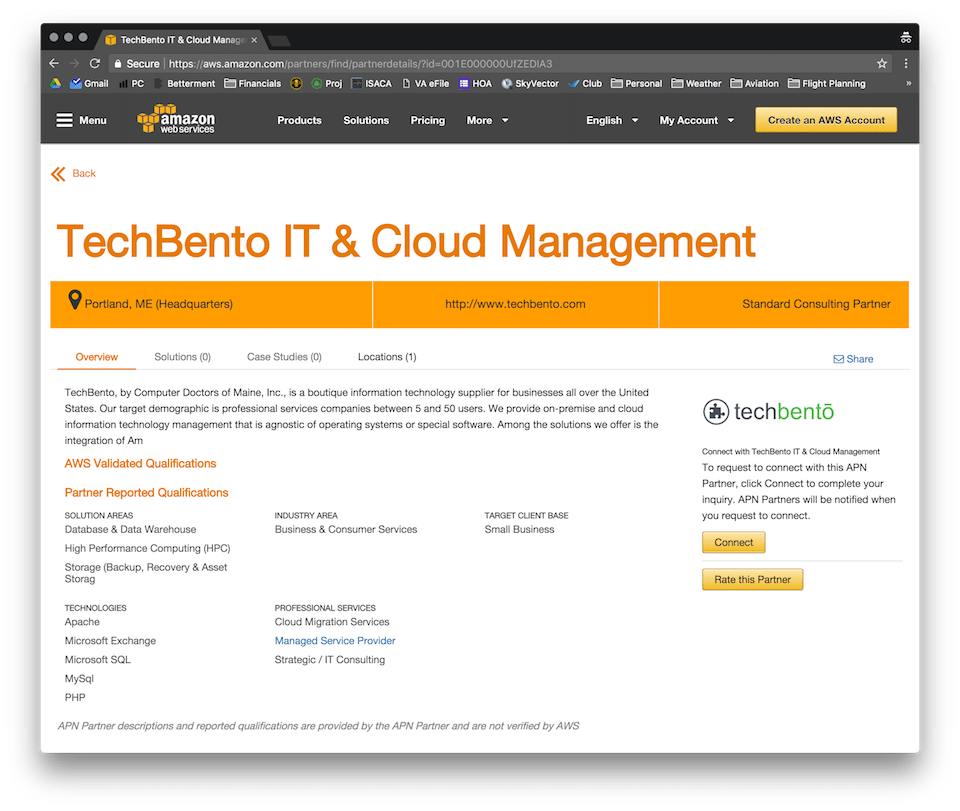Click the TechBento IT & Cloud Management page title
This screenshot has height=811, width=960.
pyautogui.click(x=405, y=242)
